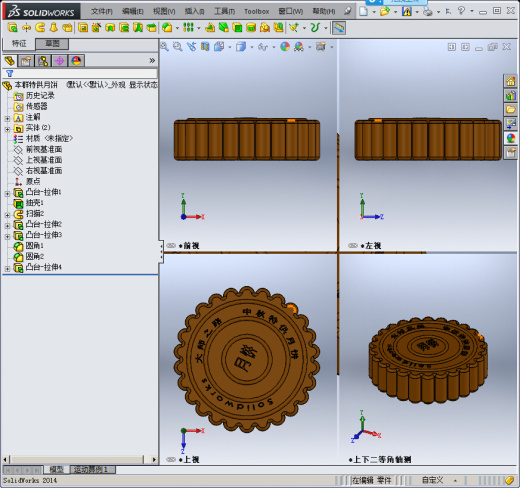Screen dimensions: 520x488
Task: Click the Zoom to Fit magnifier icon
Action: (164, 47)
